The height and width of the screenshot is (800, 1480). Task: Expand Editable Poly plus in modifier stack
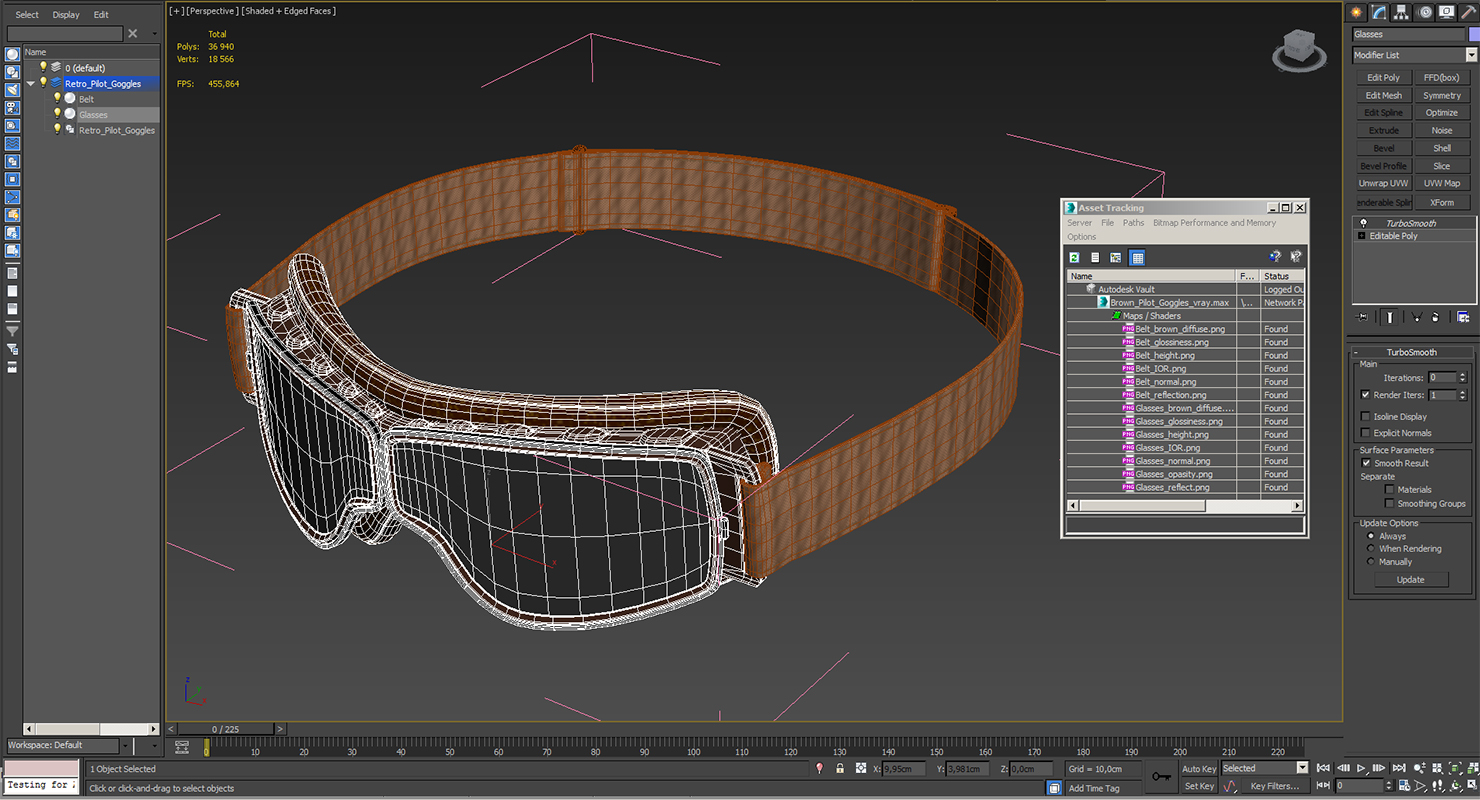[1361, 236]
